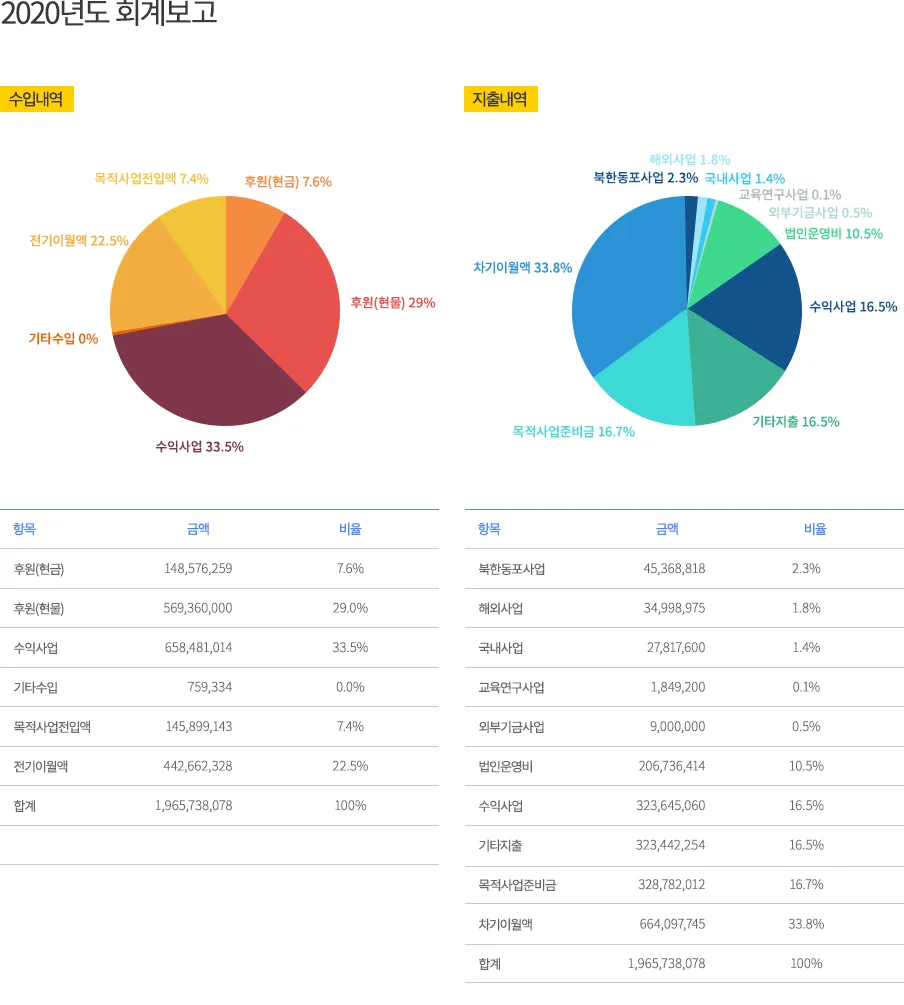Select the 수익사업 16.5% chart label
The height and width of the screenshot is (1005, 904).
pos(853,307)
